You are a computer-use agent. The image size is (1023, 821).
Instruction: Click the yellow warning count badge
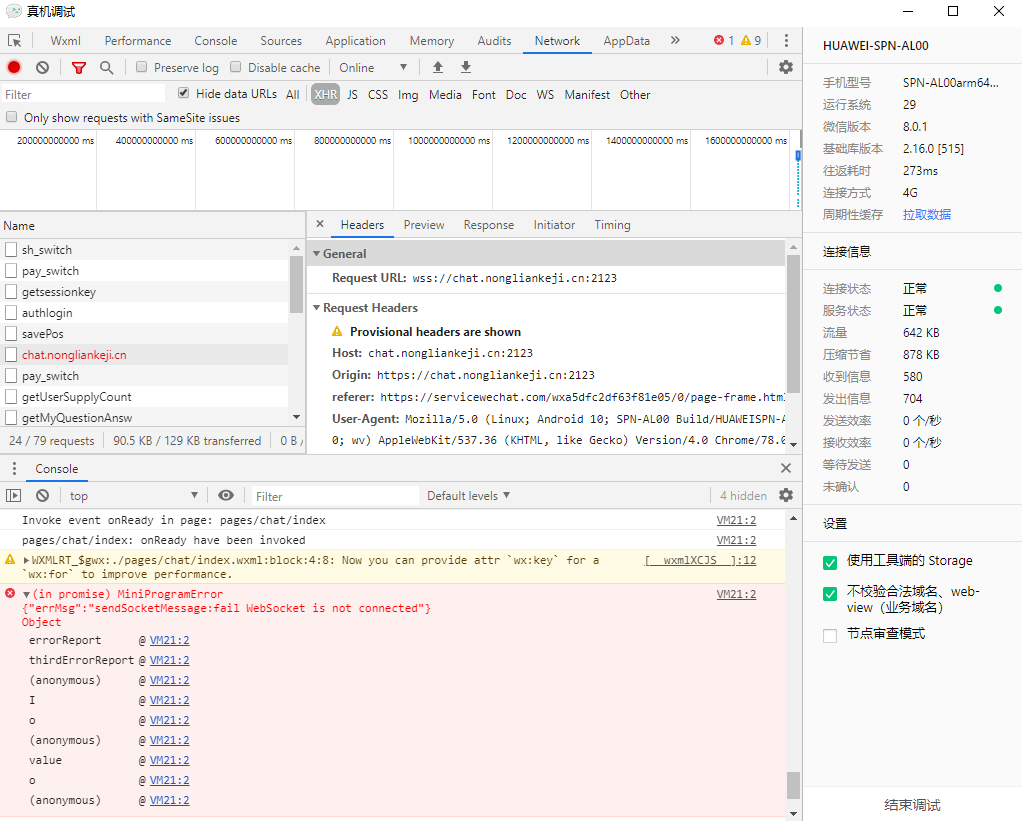tap(751, 40)
